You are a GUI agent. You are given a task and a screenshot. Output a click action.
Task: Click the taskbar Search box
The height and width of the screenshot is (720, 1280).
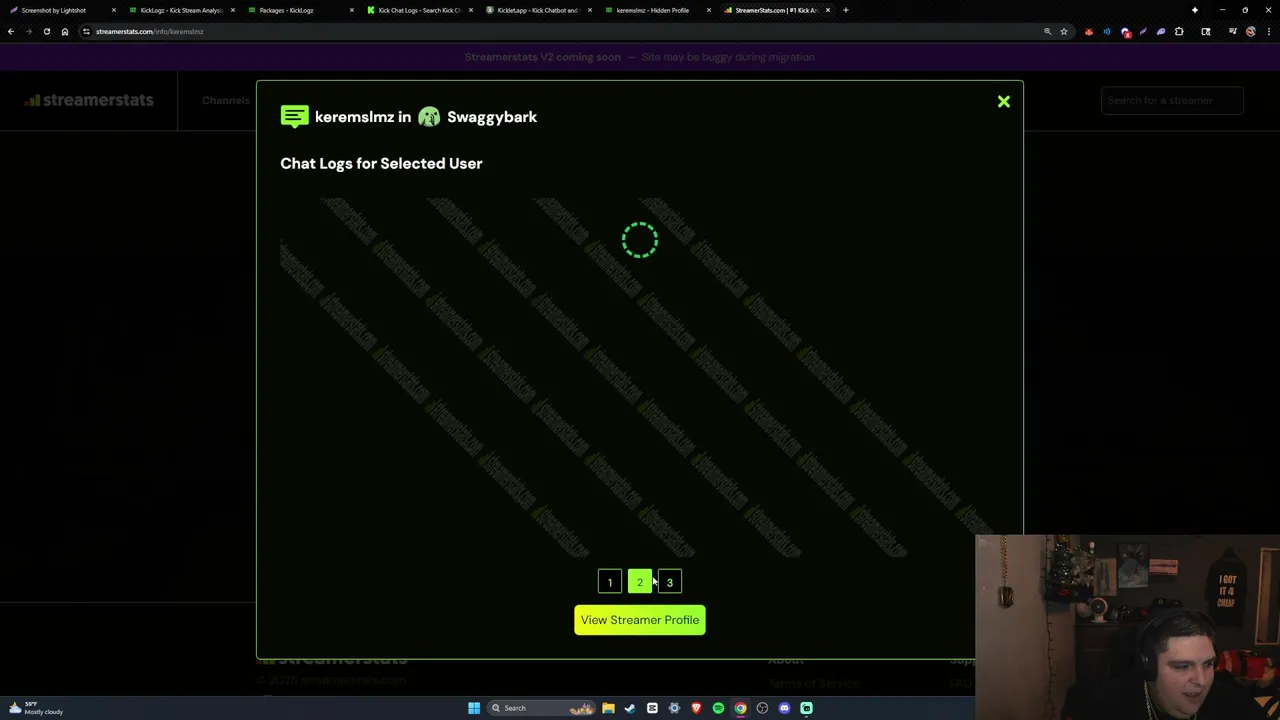pos(541,708)
